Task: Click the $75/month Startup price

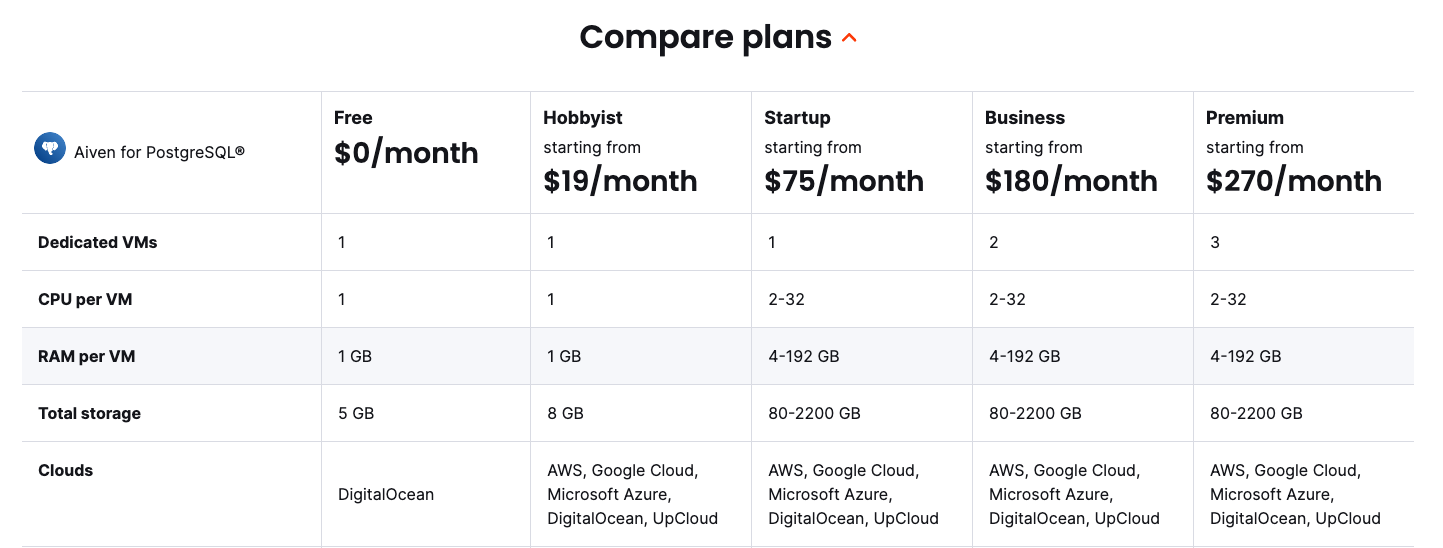Action: 844,181
